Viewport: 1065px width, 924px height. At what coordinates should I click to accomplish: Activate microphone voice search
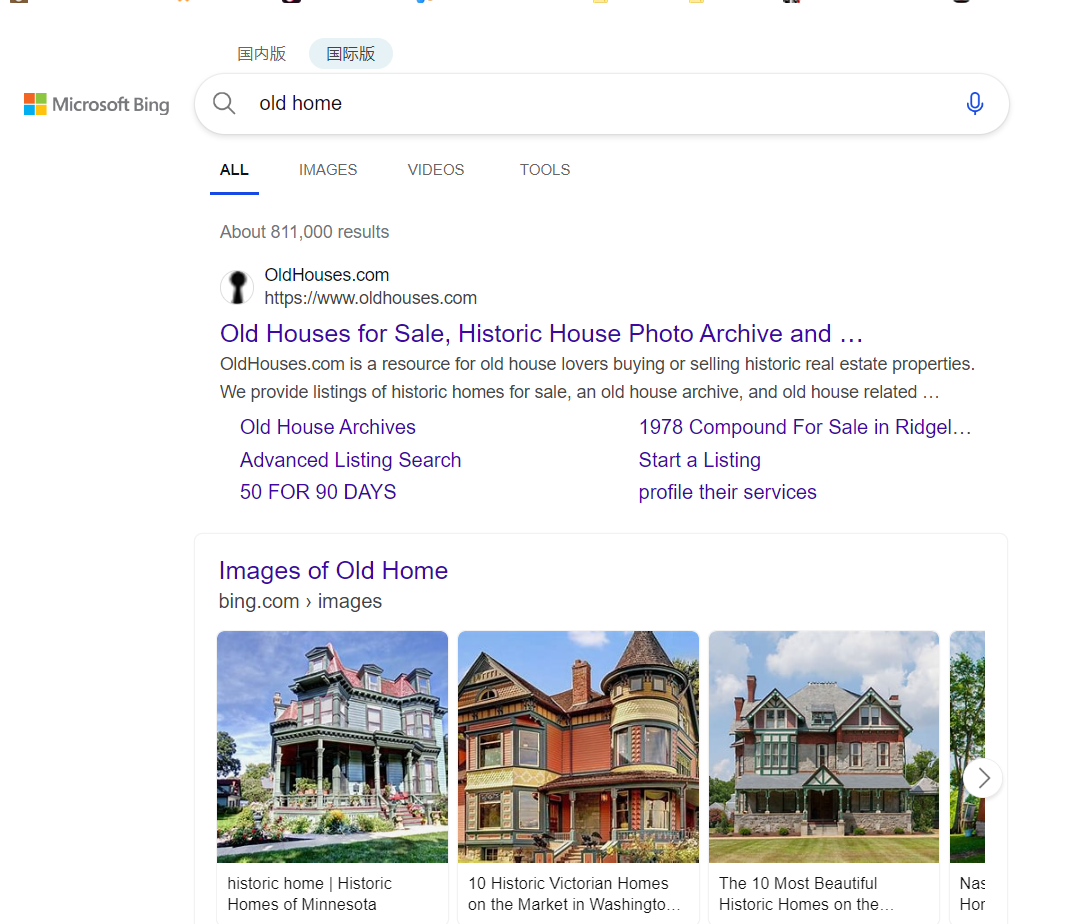pyautogui.click(x=974, y=103)
